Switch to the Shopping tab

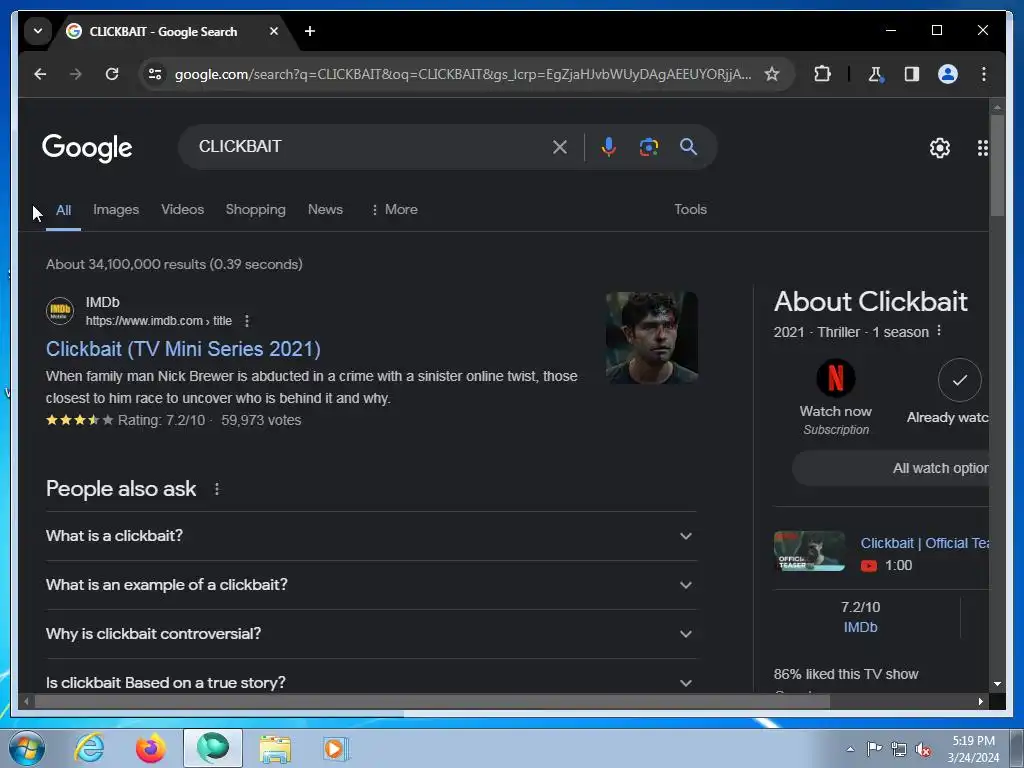256,210
